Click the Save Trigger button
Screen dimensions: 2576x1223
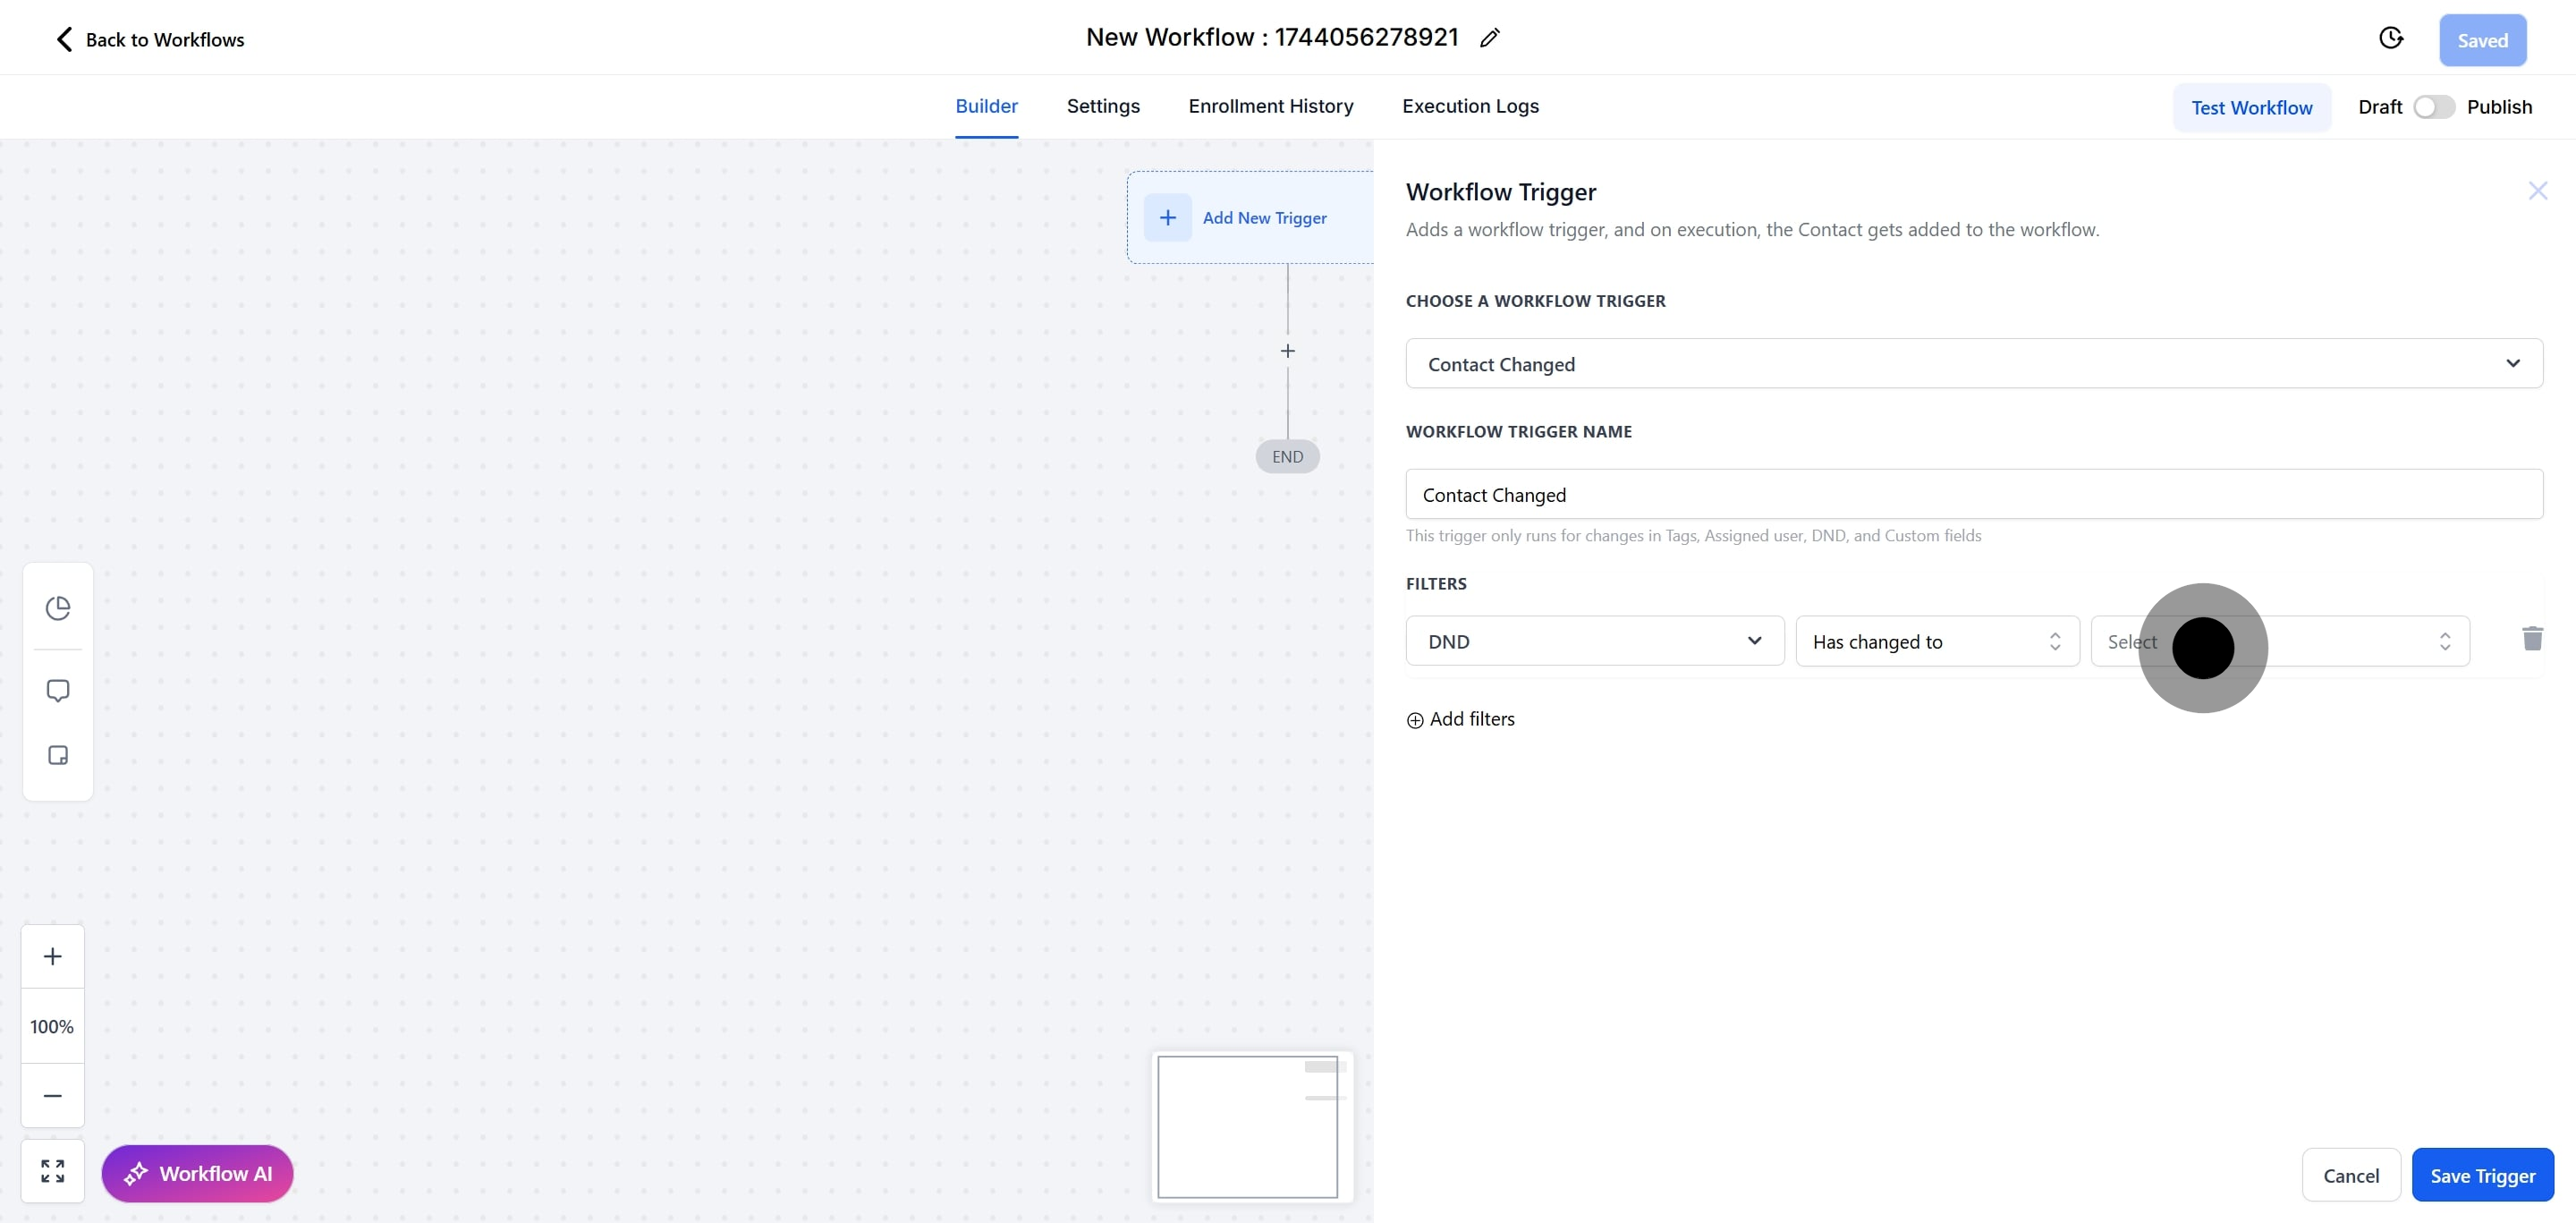[x=2482, y=1175]
